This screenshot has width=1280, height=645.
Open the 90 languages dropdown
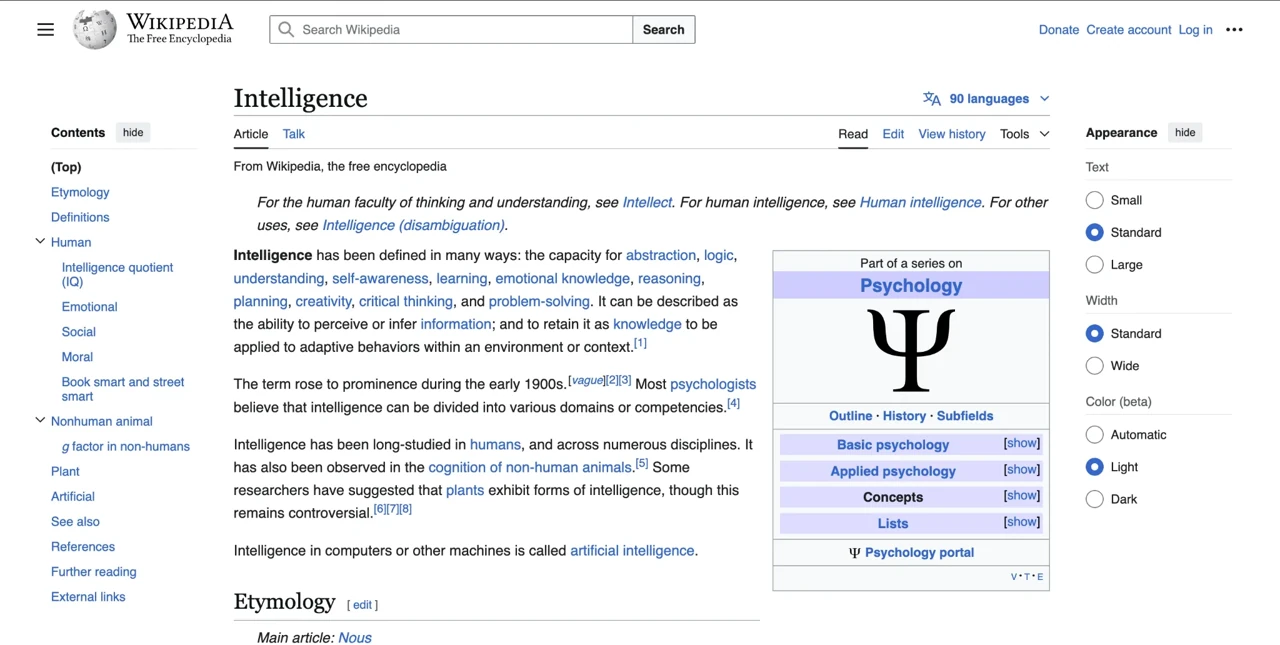pos(986,99)
